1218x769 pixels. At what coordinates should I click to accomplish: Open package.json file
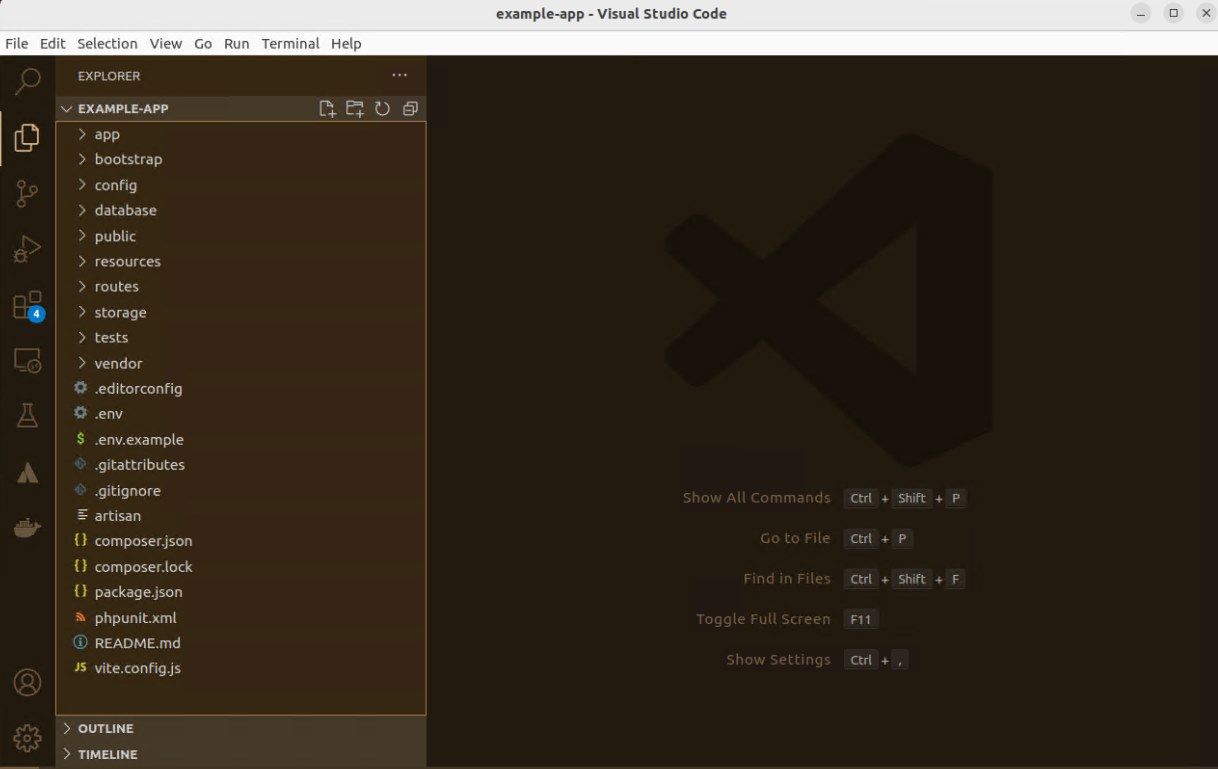tap(241, 591)
